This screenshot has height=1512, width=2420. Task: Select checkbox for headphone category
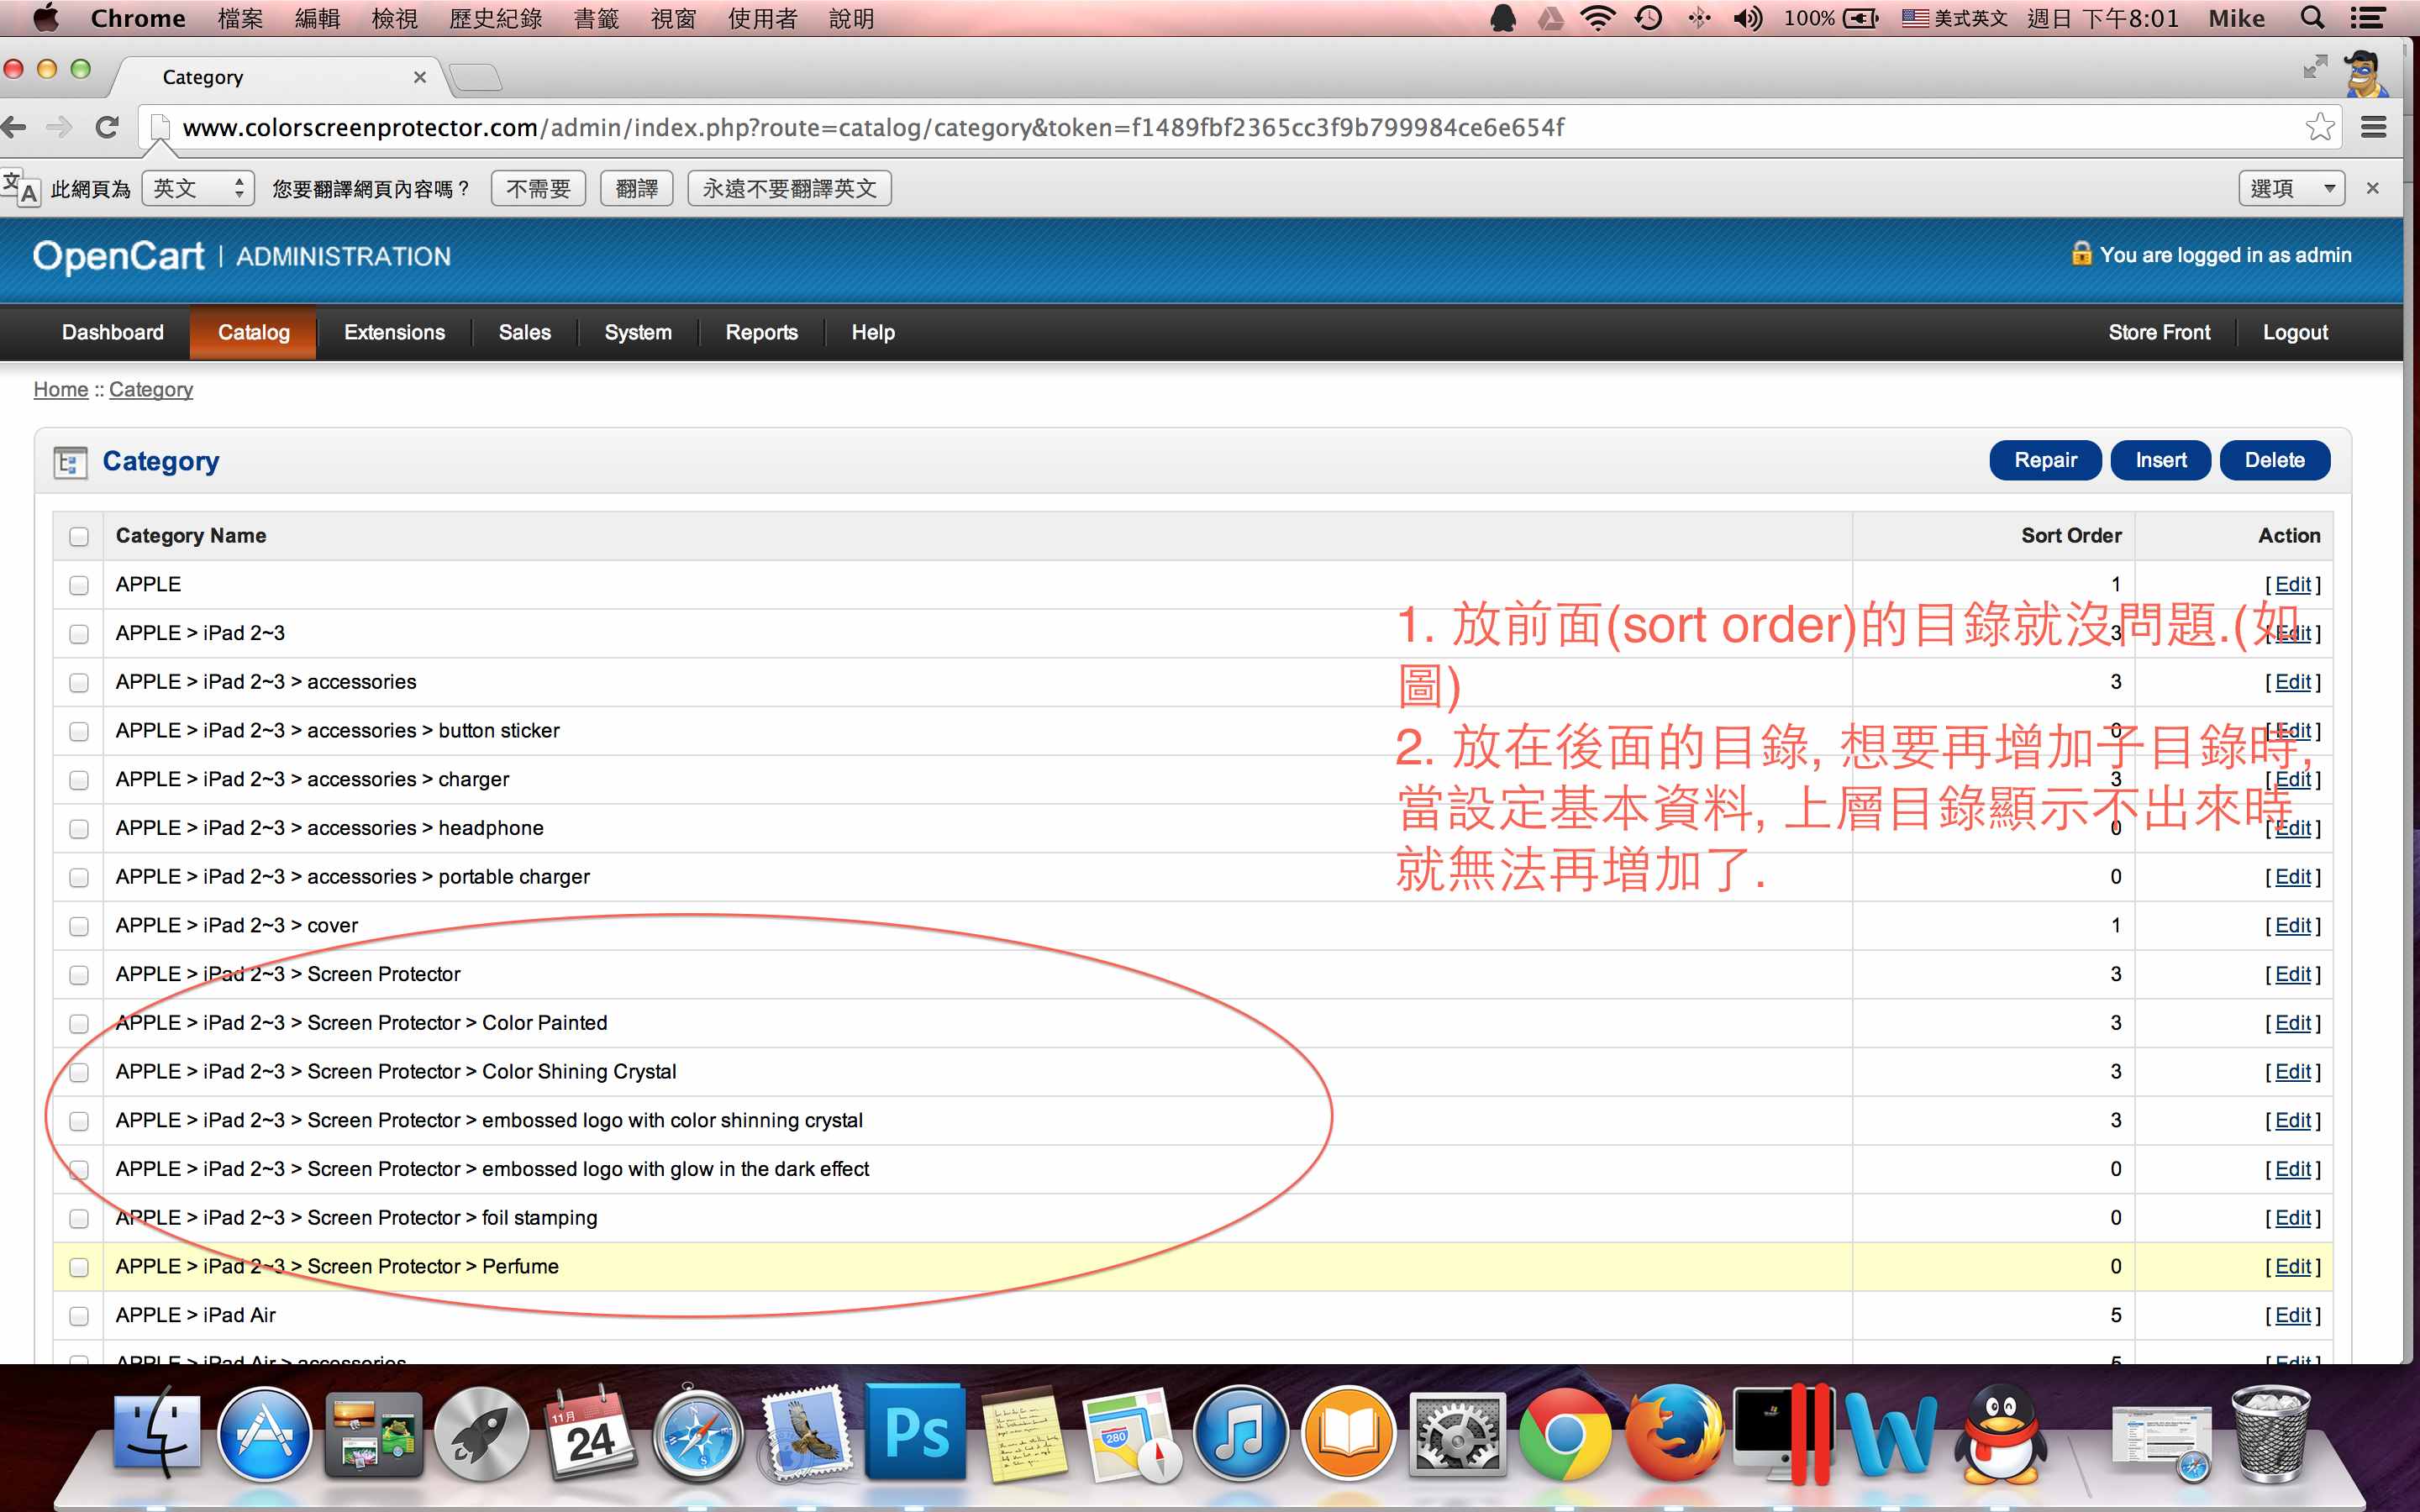point(79,829)
